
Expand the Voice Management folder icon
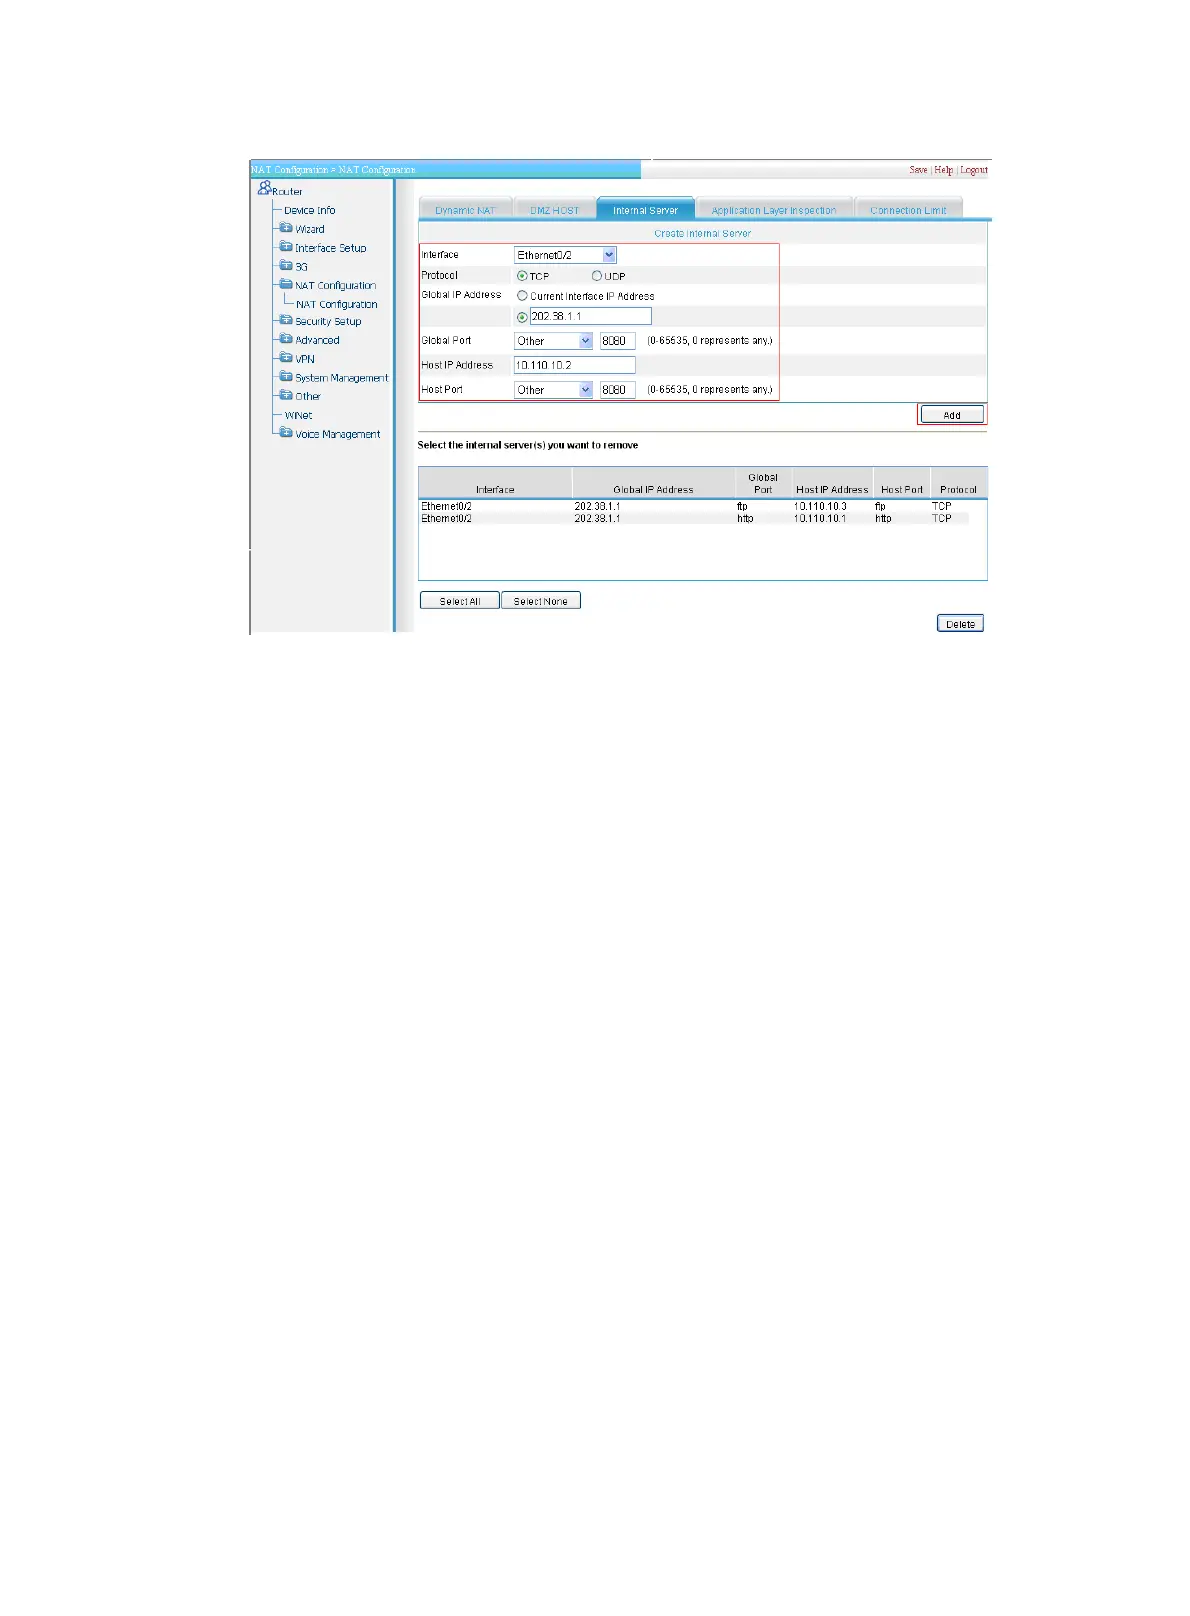click(286, 433)
